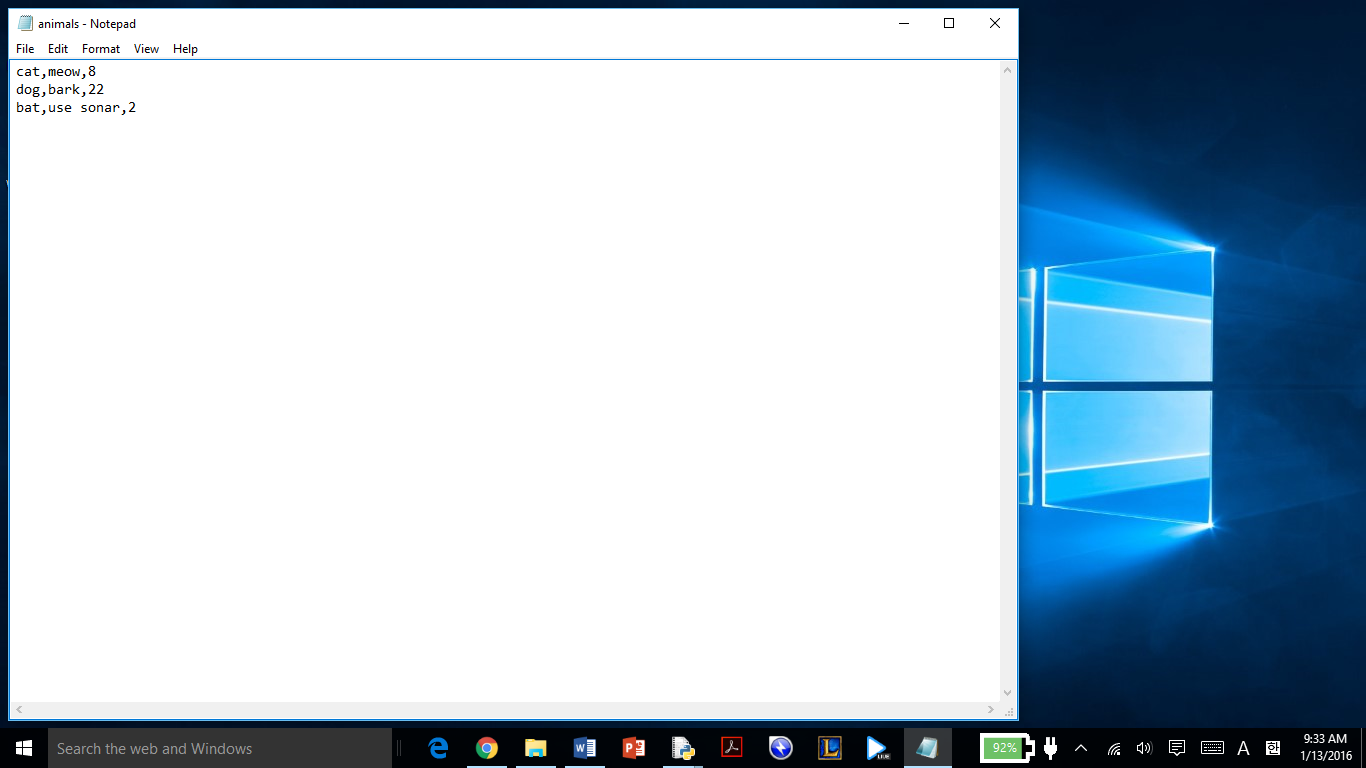Screen dimensions: 1366x768
Task: Check the battery status icon
Action: pyautogui.click(x=1005, y=748)
